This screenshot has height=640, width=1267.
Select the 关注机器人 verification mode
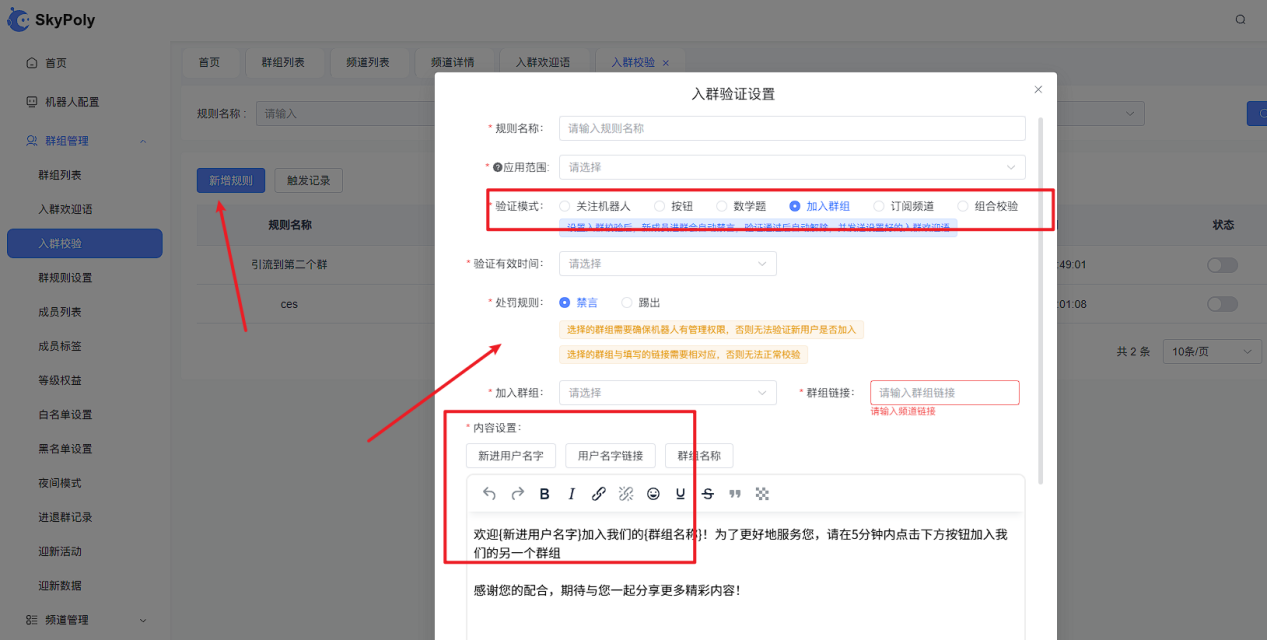pyautogui.click(x=595, y=206)
